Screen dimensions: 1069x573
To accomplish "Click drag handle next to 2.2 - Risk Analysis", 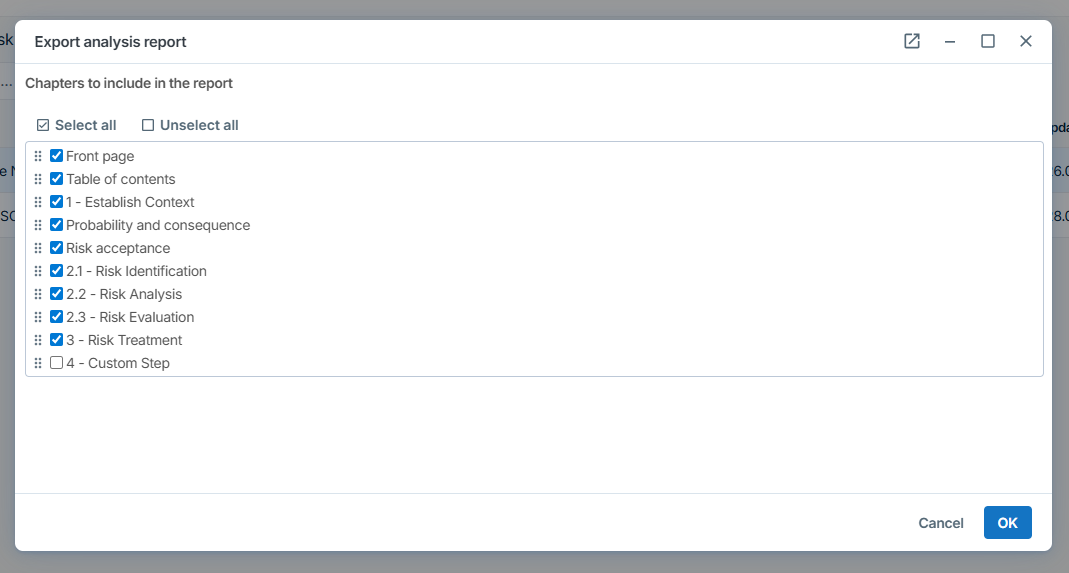I will (38, 294).
